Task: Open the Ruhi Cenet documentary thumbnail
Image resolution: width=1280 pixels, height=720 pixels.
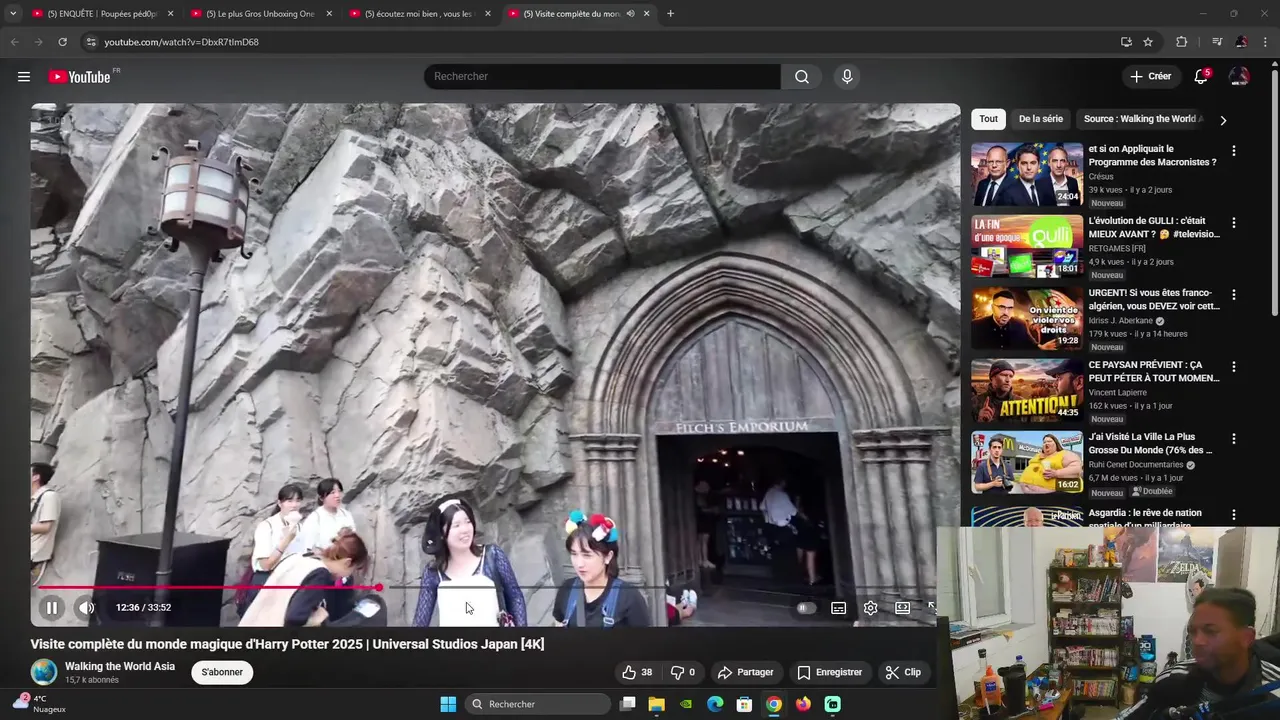Action: 1027,462
